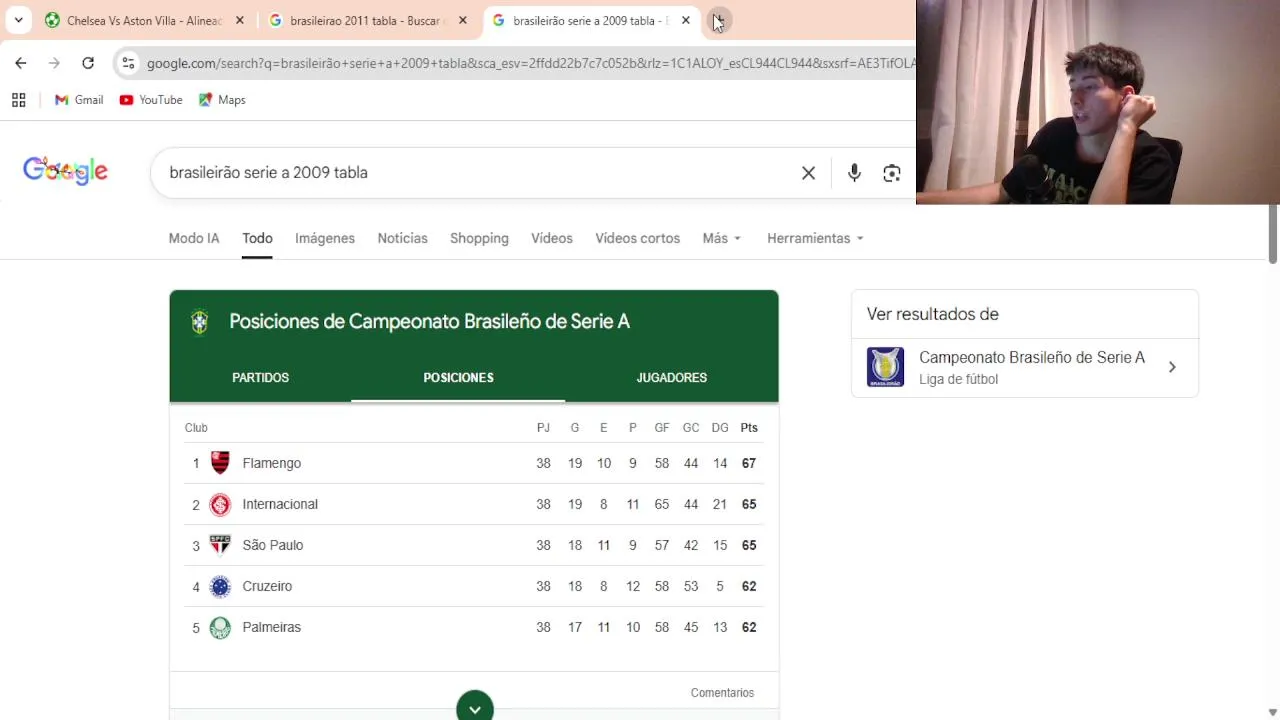Open the Cruzeiro team name
The width and height of the screenshot is (1280, 720).
267,586
